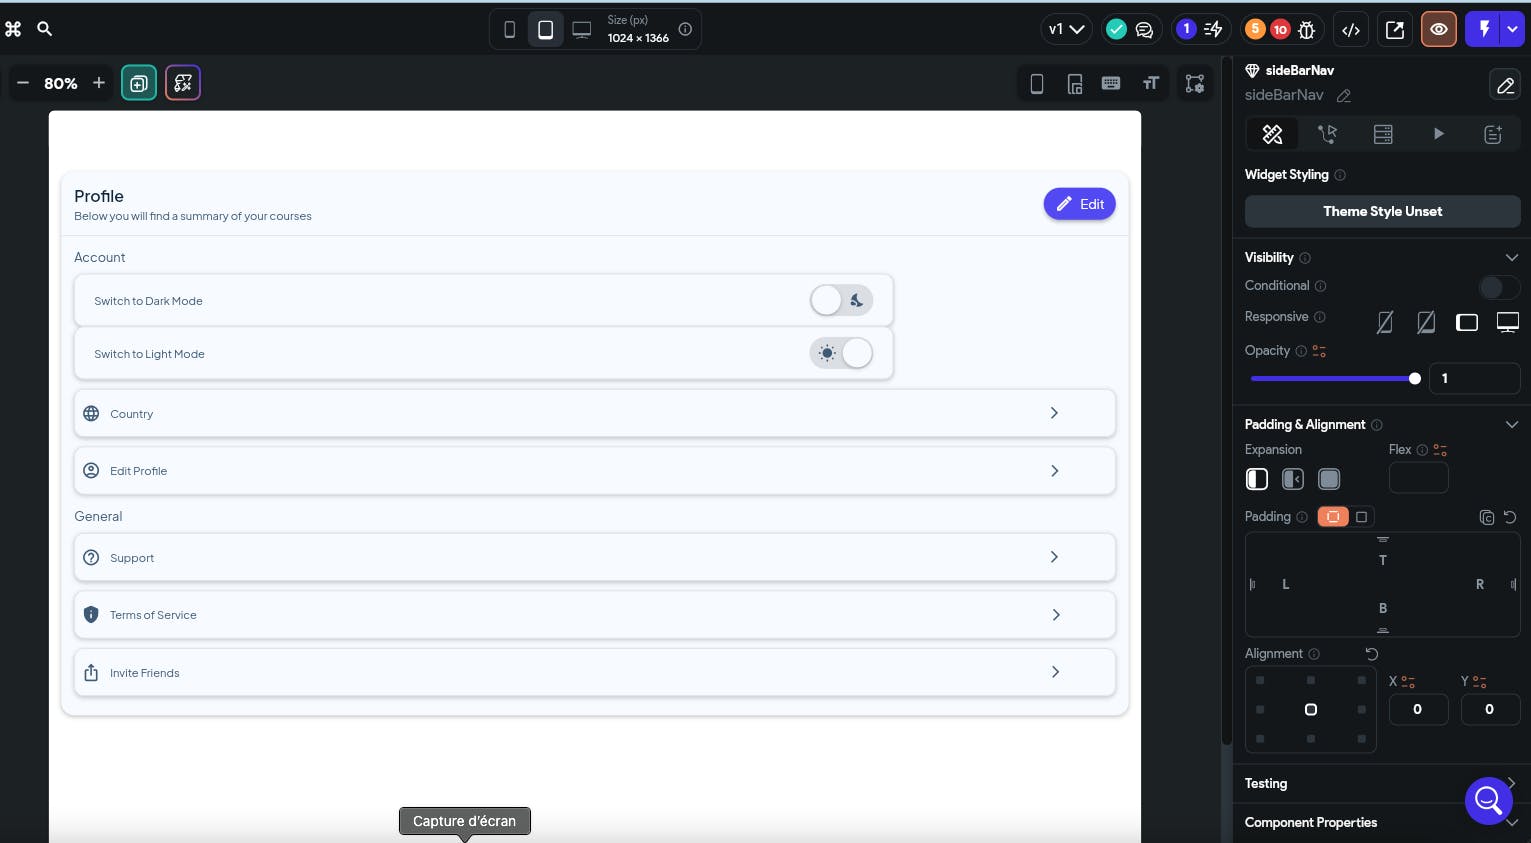Screen dimensions: 1531x843
Task: Open project issues bug icon
Action: pyautogui.click(x=1306, y=30)
